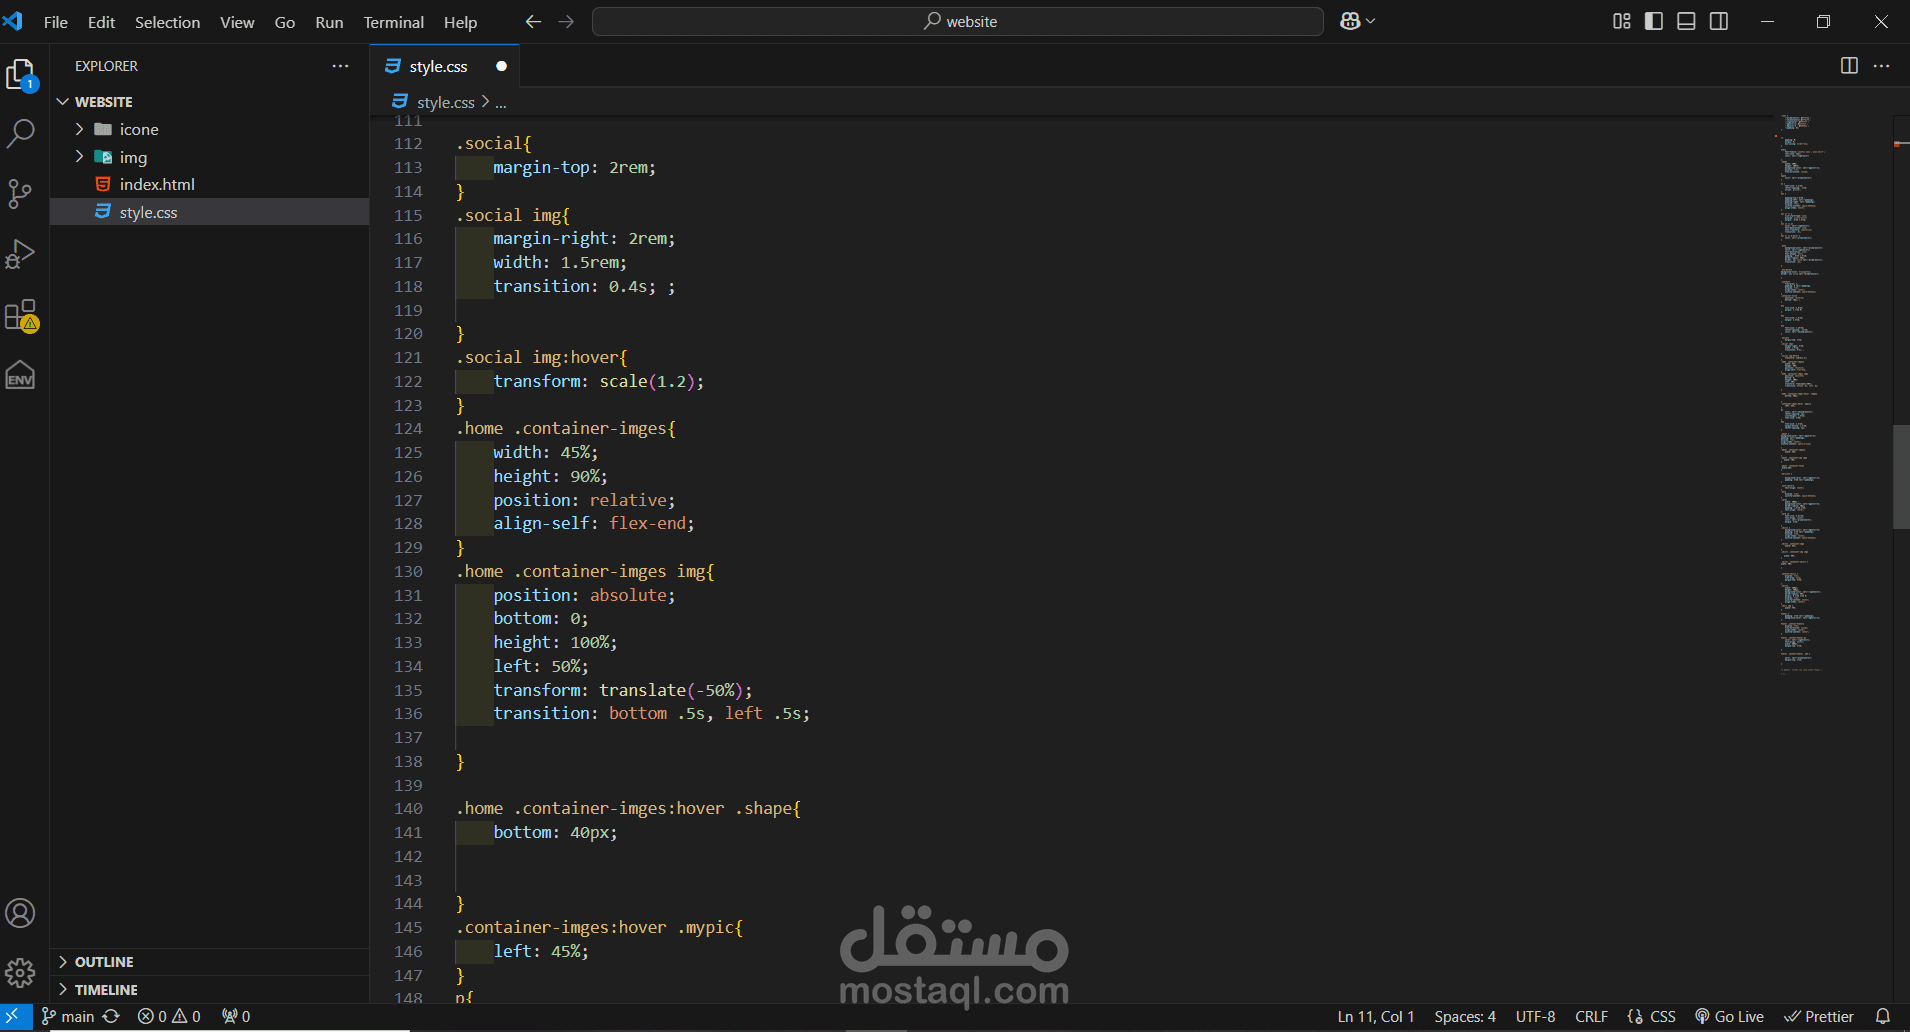The width and height of the screenshot is (1910, 1032).
Task: Click the editor vertical scrollbar thumb
Action: [1901, 477]
